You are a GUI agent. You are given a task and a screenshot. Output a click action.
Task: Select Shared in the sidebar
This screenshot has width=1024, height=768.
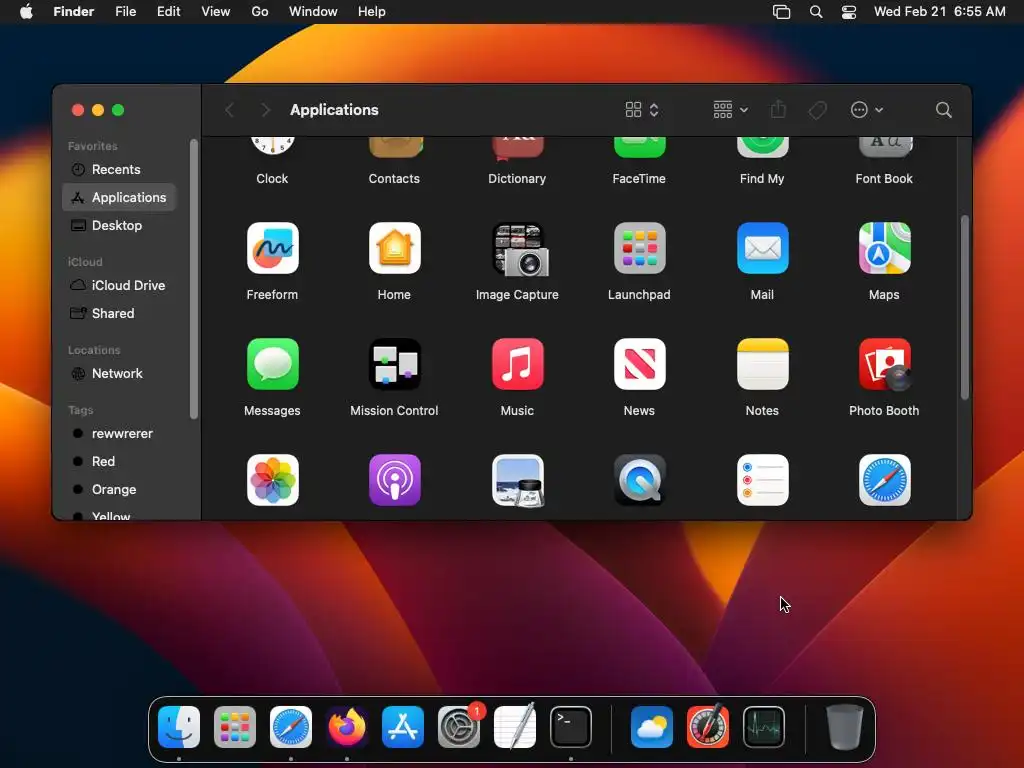click(119, 313)
